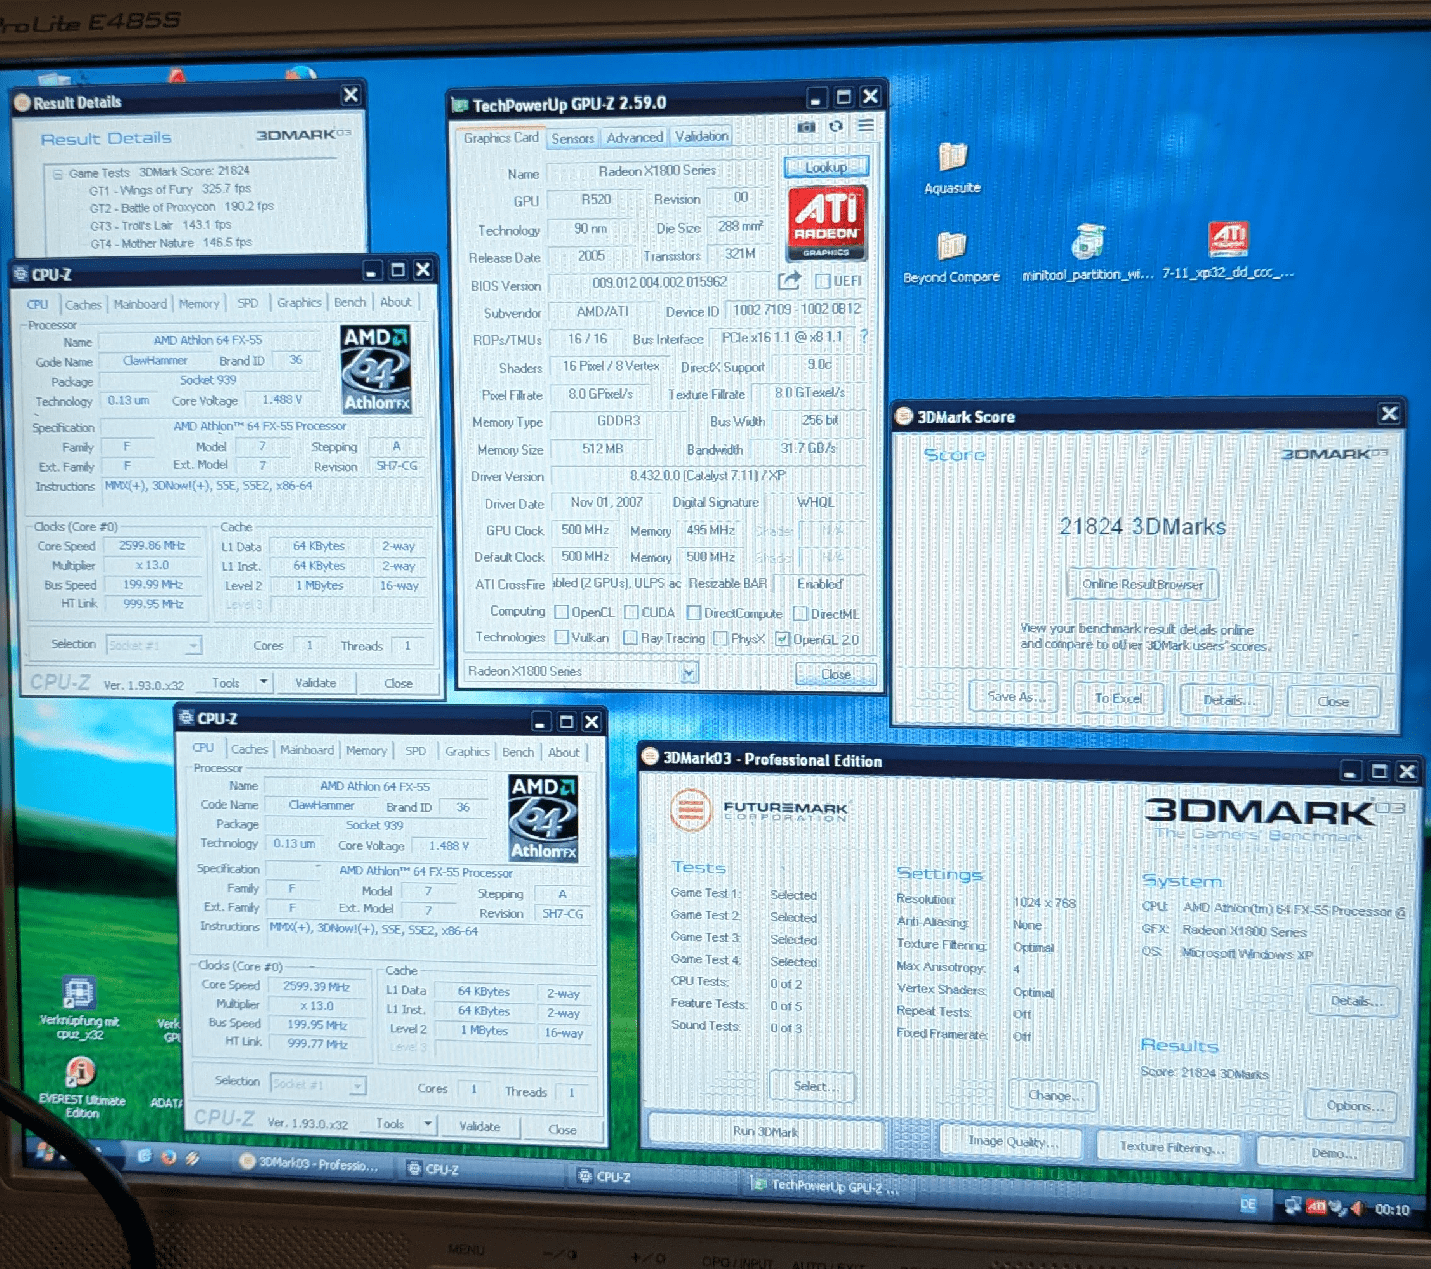This screenshot has height=1269, width=1431.
Task: Click the Validate button in upper CPU-Z
Action: coord(315,683)
